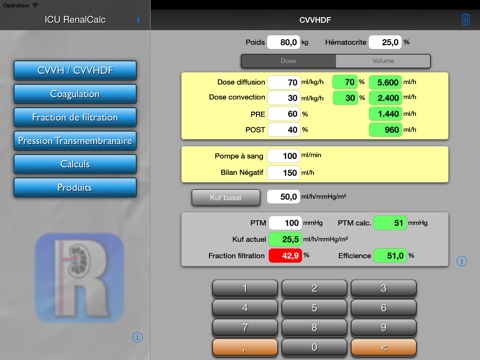Open the info icon beside ICU RenalCalc title
The height and width of the screenshot is (360, 480).
[x=138, y=19]
